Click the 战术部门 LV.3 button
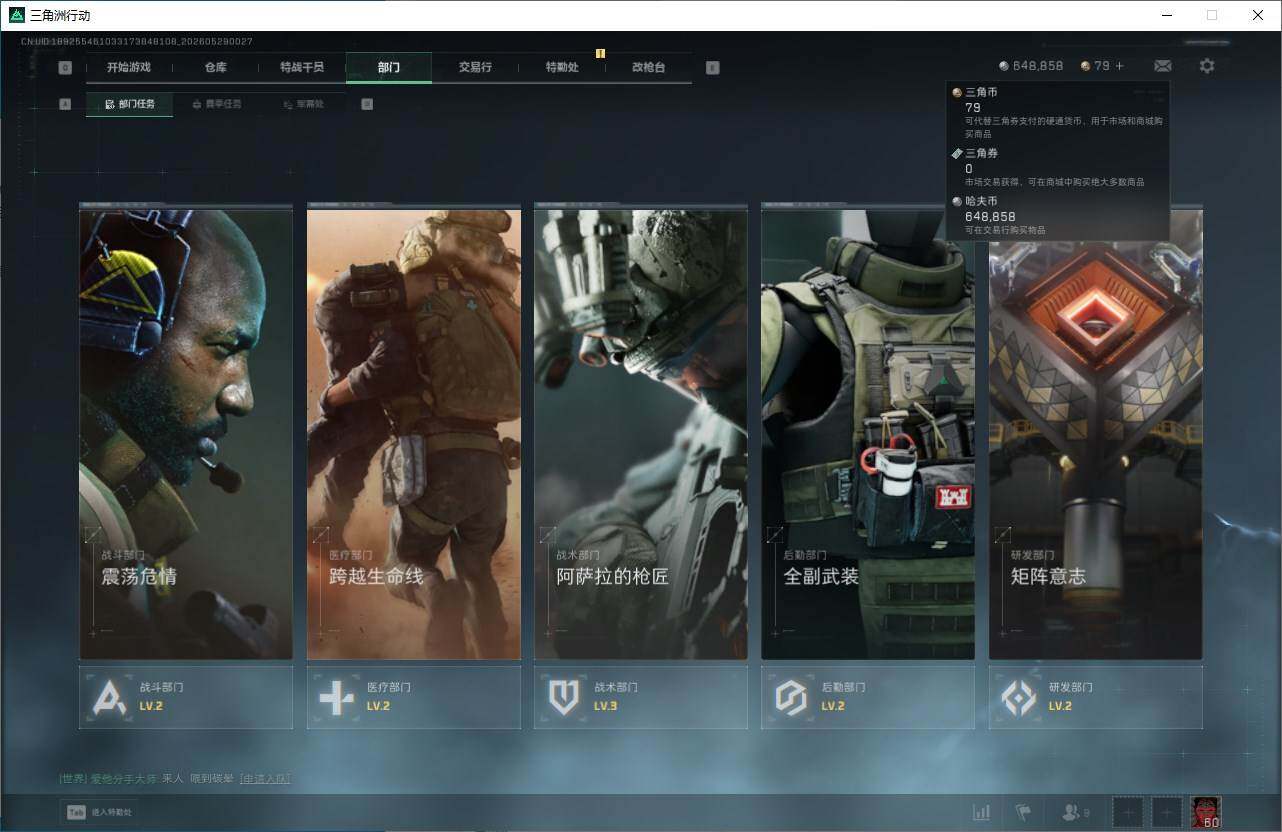 pyautogui.click(x=641, y=697)
